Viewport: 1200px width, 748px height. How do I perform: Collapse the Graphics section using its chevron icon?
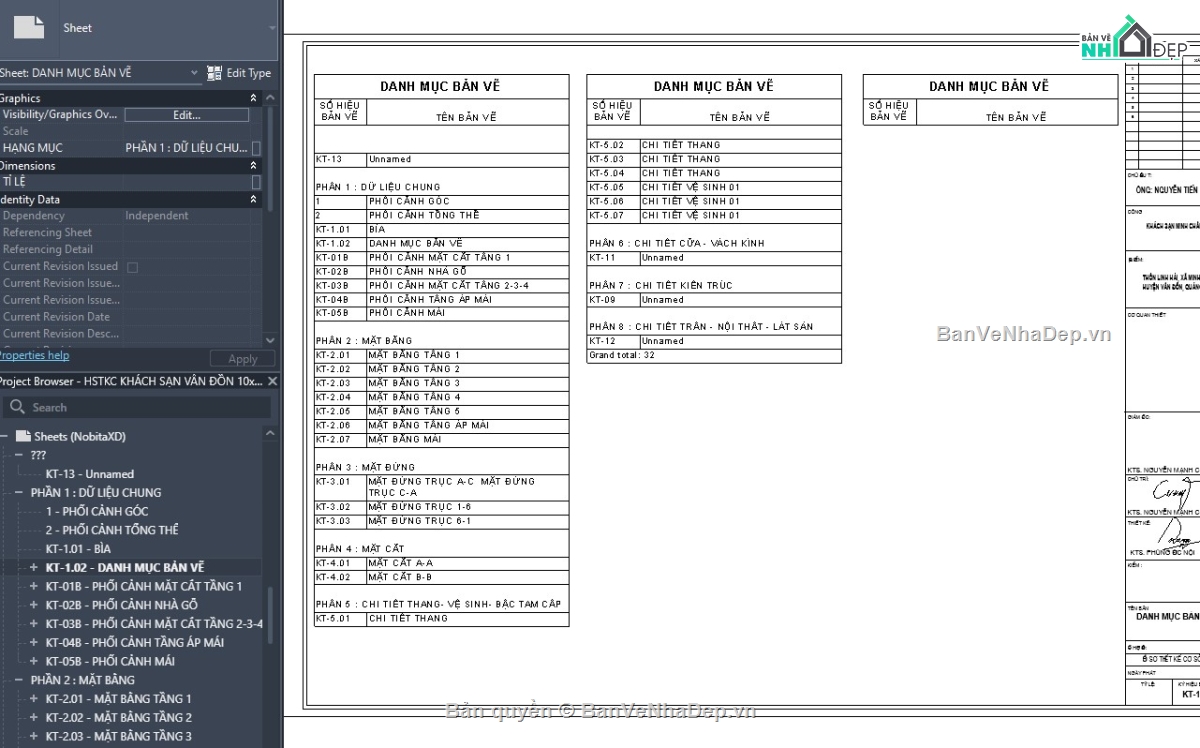click(253, 98)
